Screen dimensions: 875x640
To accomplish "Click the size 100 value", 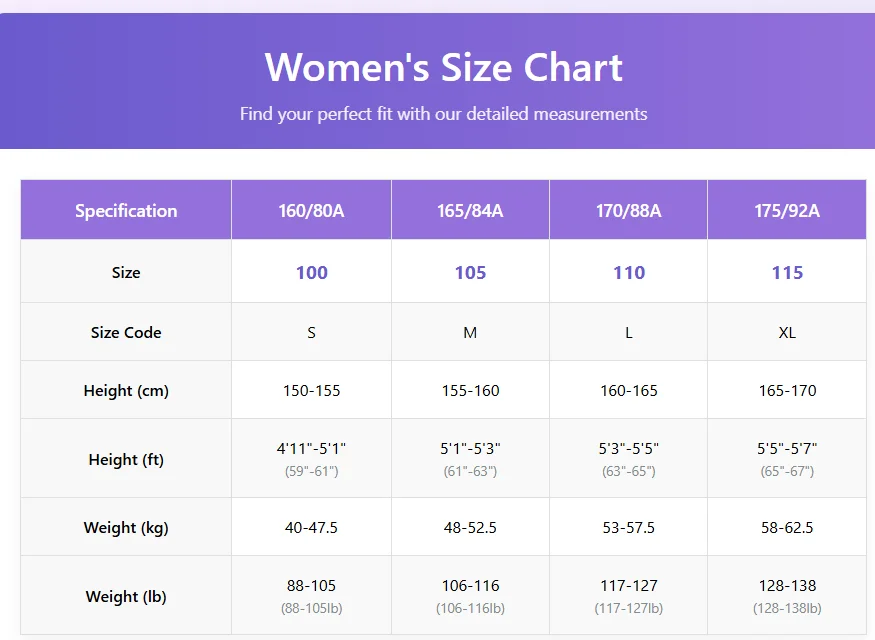I will [311, 273].
